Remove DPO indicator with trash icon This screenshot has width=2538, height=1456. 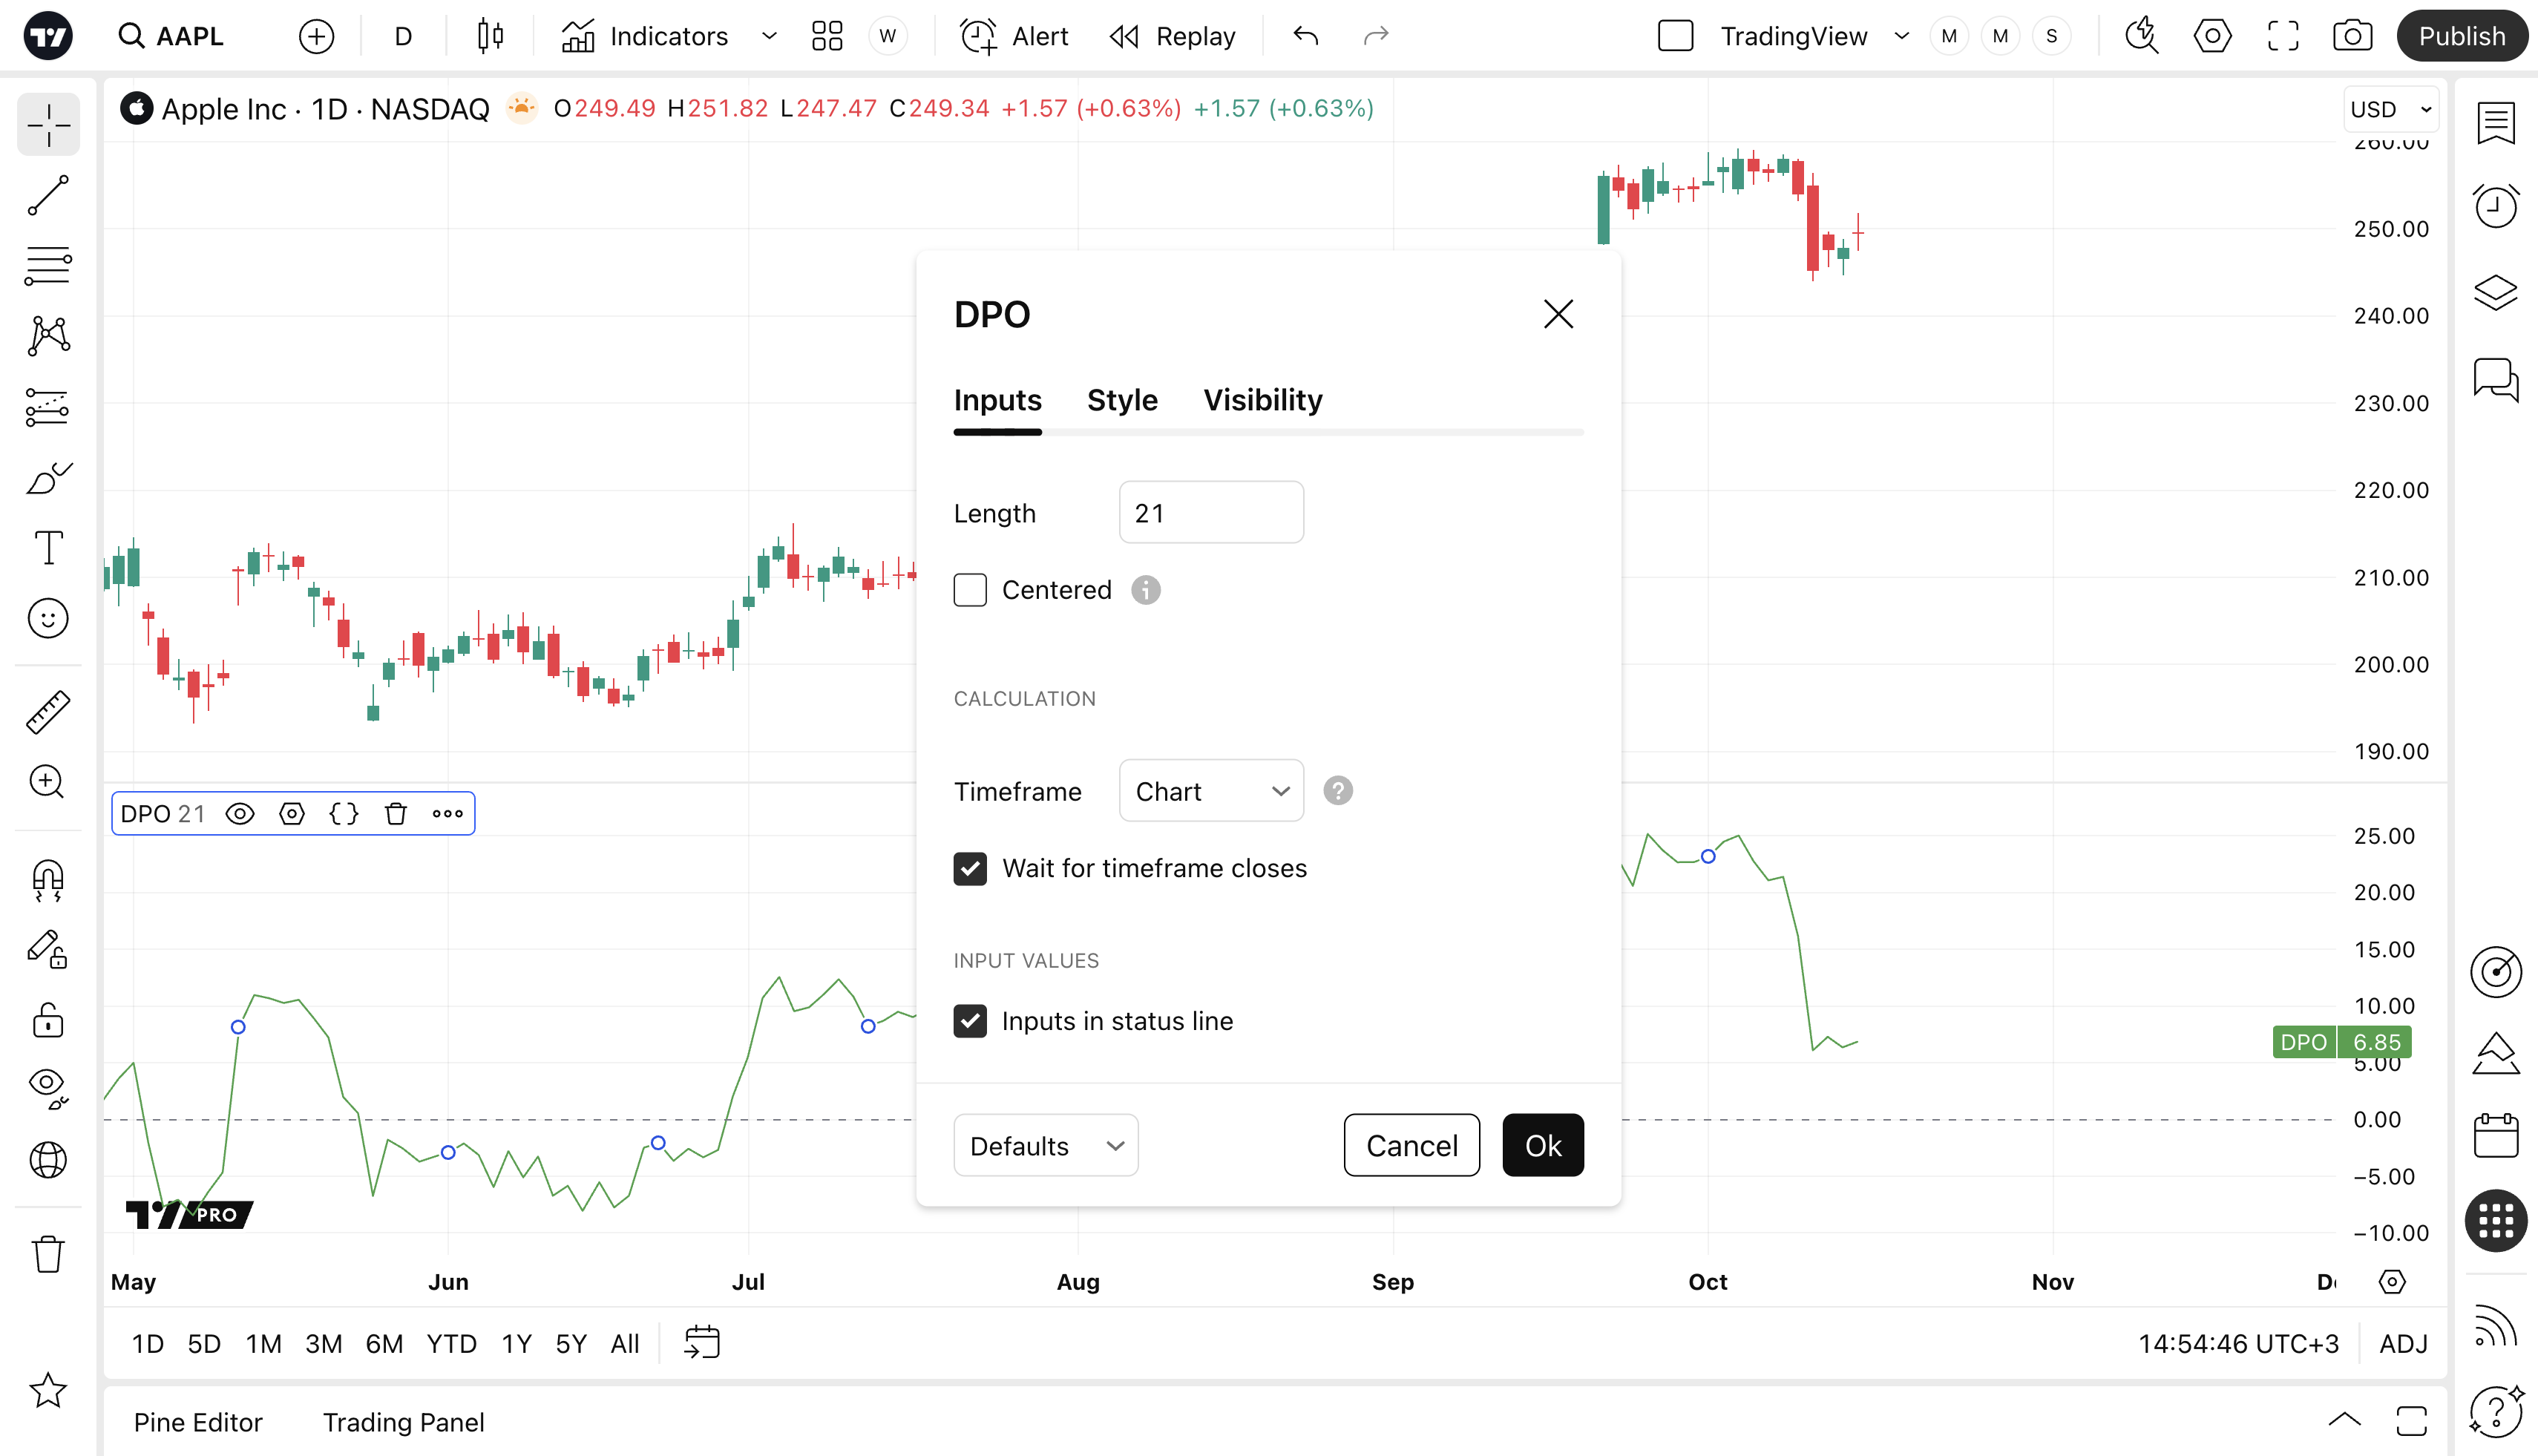click(396, 814)
